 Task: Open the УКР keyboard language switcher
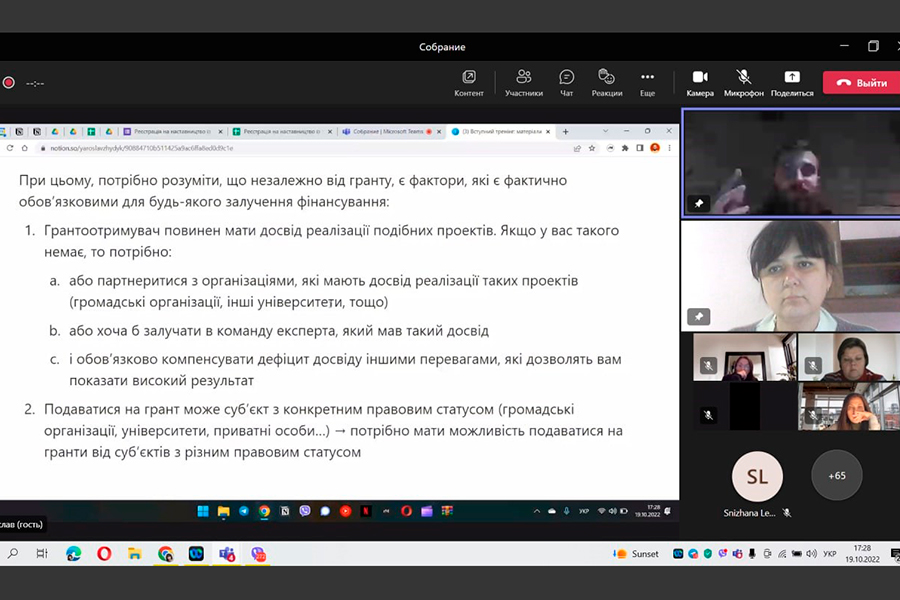(x=829, y=553)
